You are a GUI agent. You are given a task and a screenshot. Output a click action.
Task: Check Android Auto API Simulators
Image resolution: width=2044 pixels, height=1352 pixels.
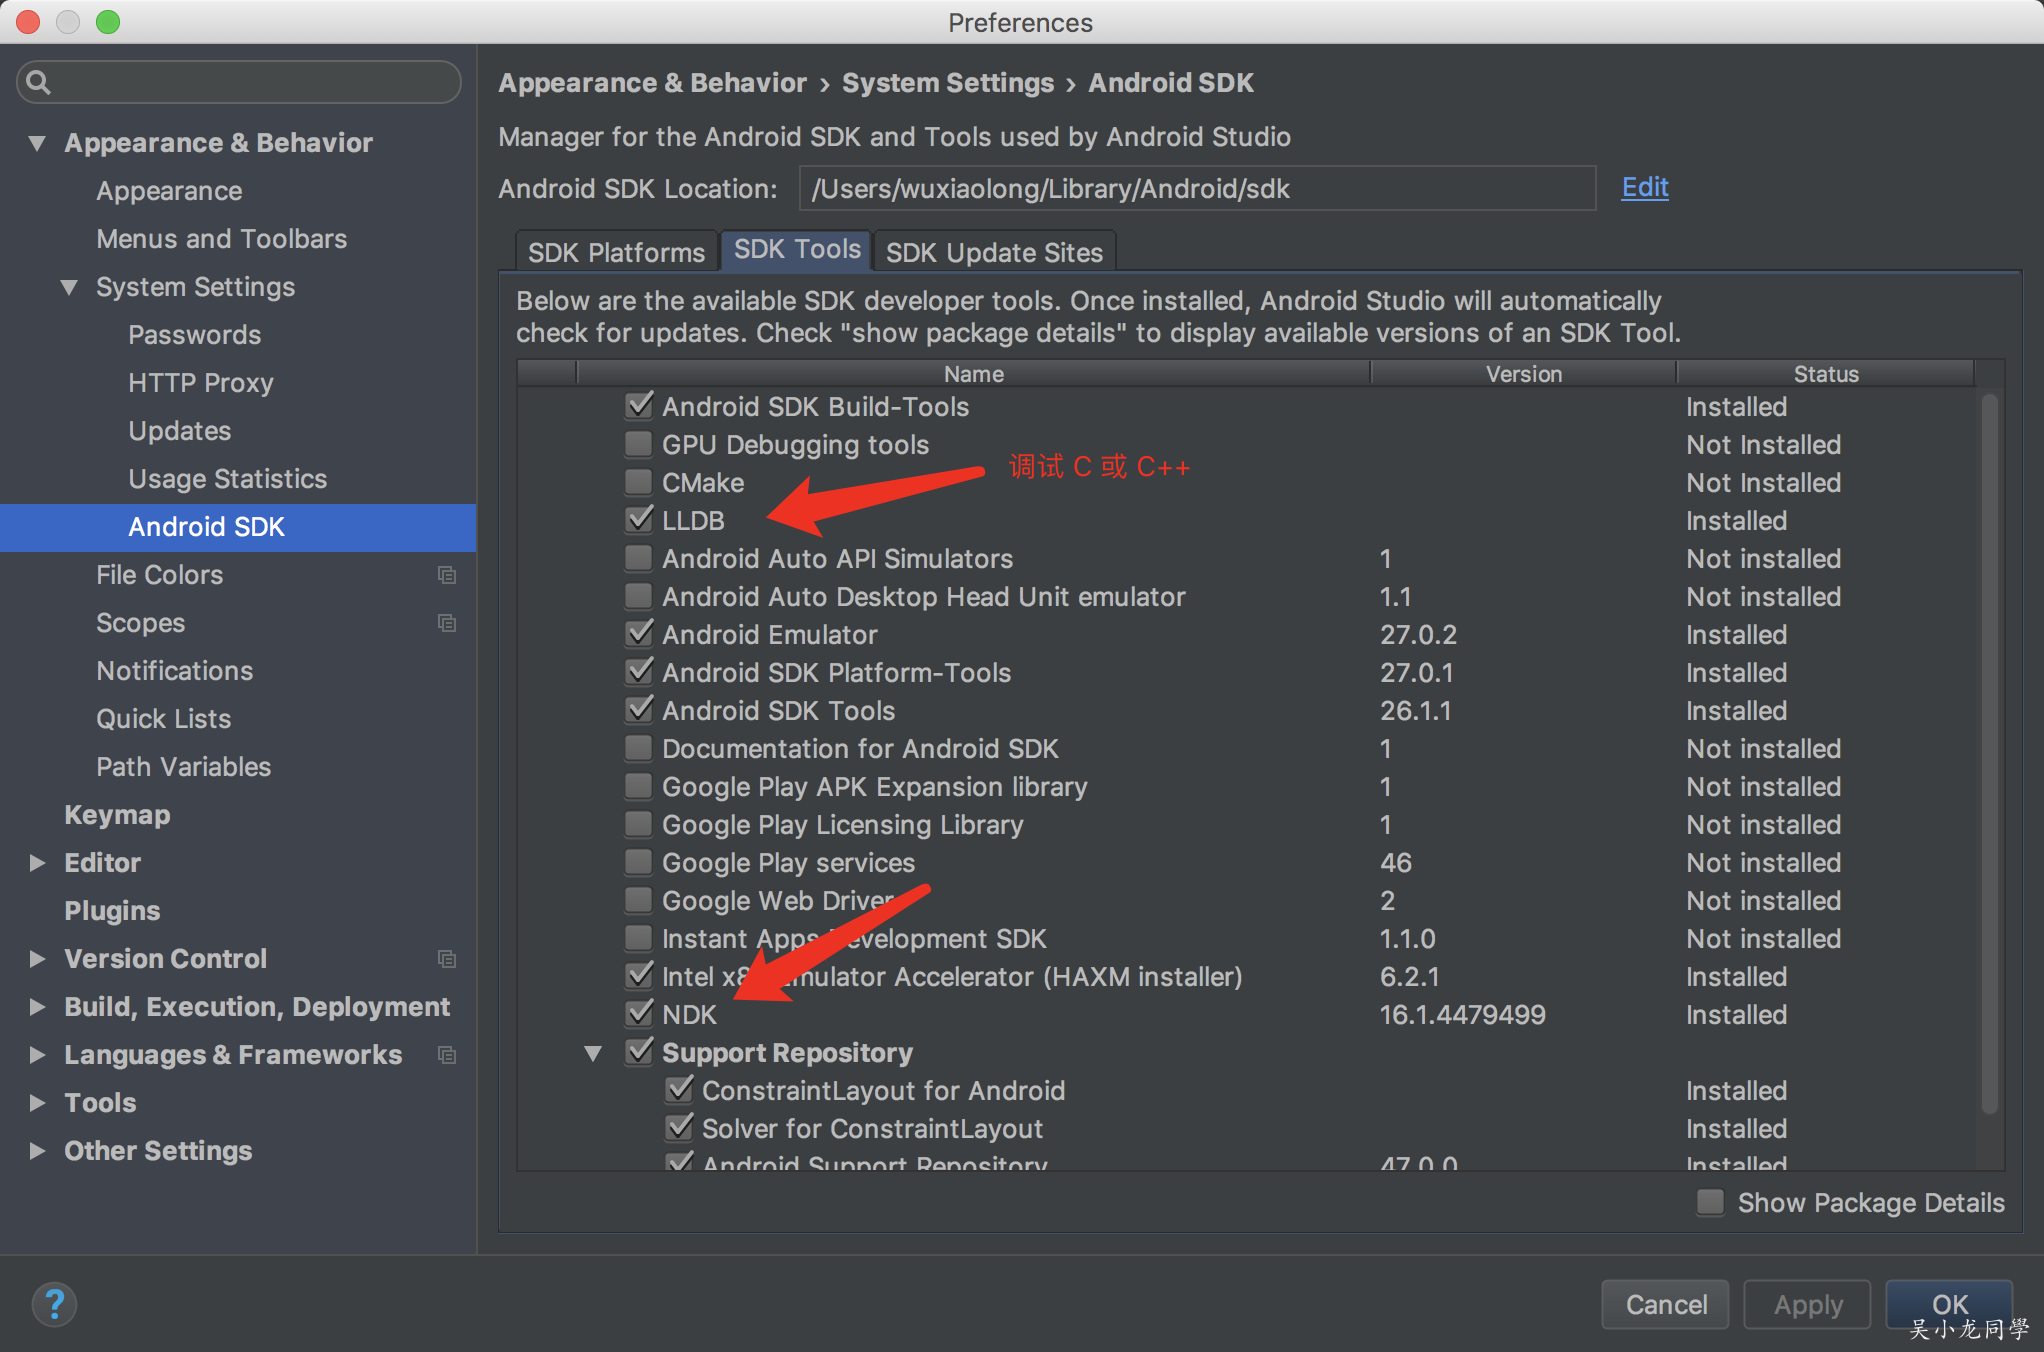(638, 558)
